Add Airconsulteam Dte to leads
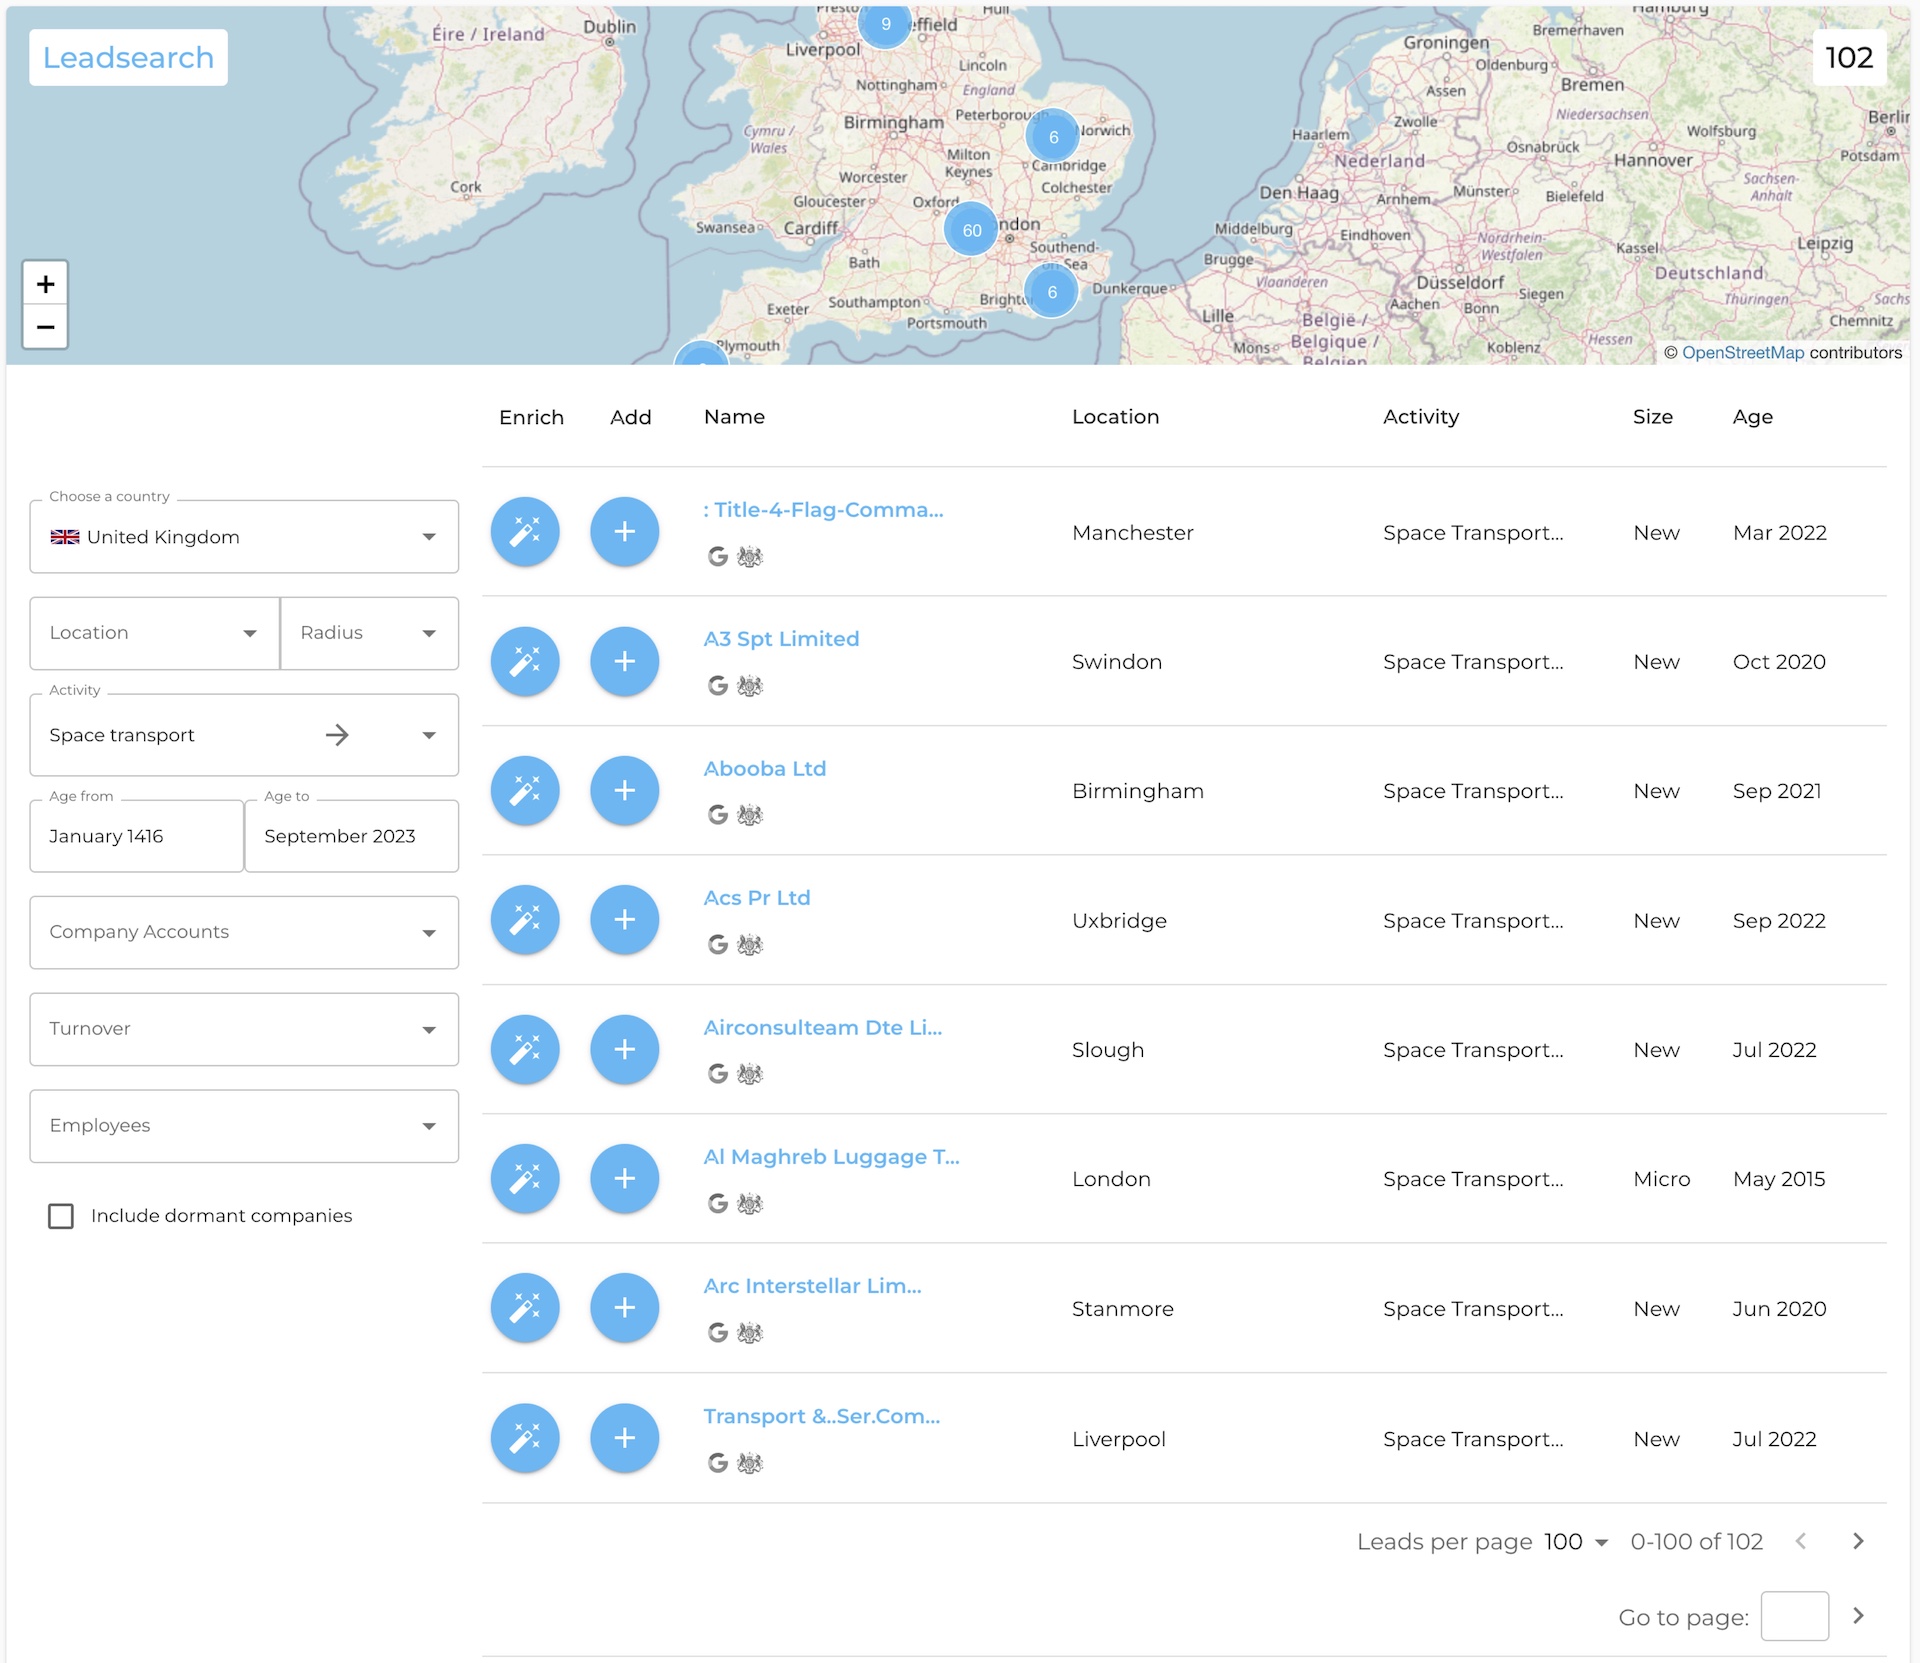Viewport: 1920px width, 1663px height. [624, 1049]
